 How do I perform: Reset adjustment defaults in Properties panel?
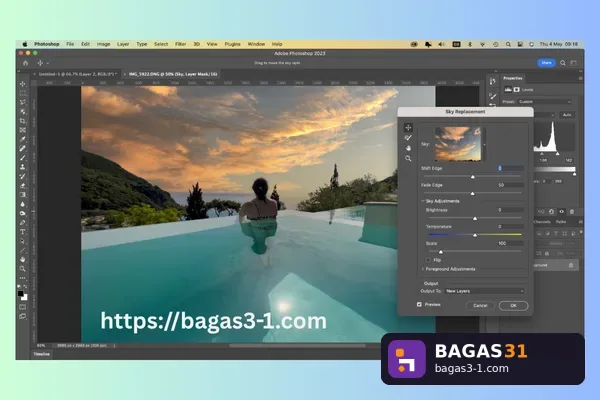click(551, 211)
